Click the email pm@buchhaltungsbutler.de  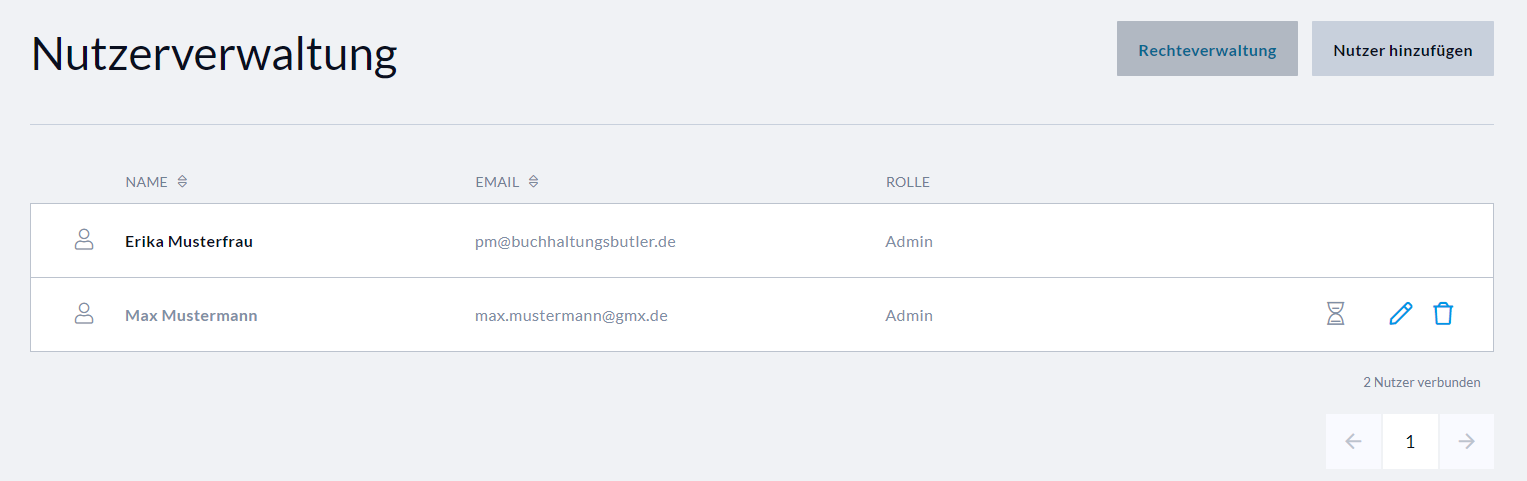click(575, 241)
